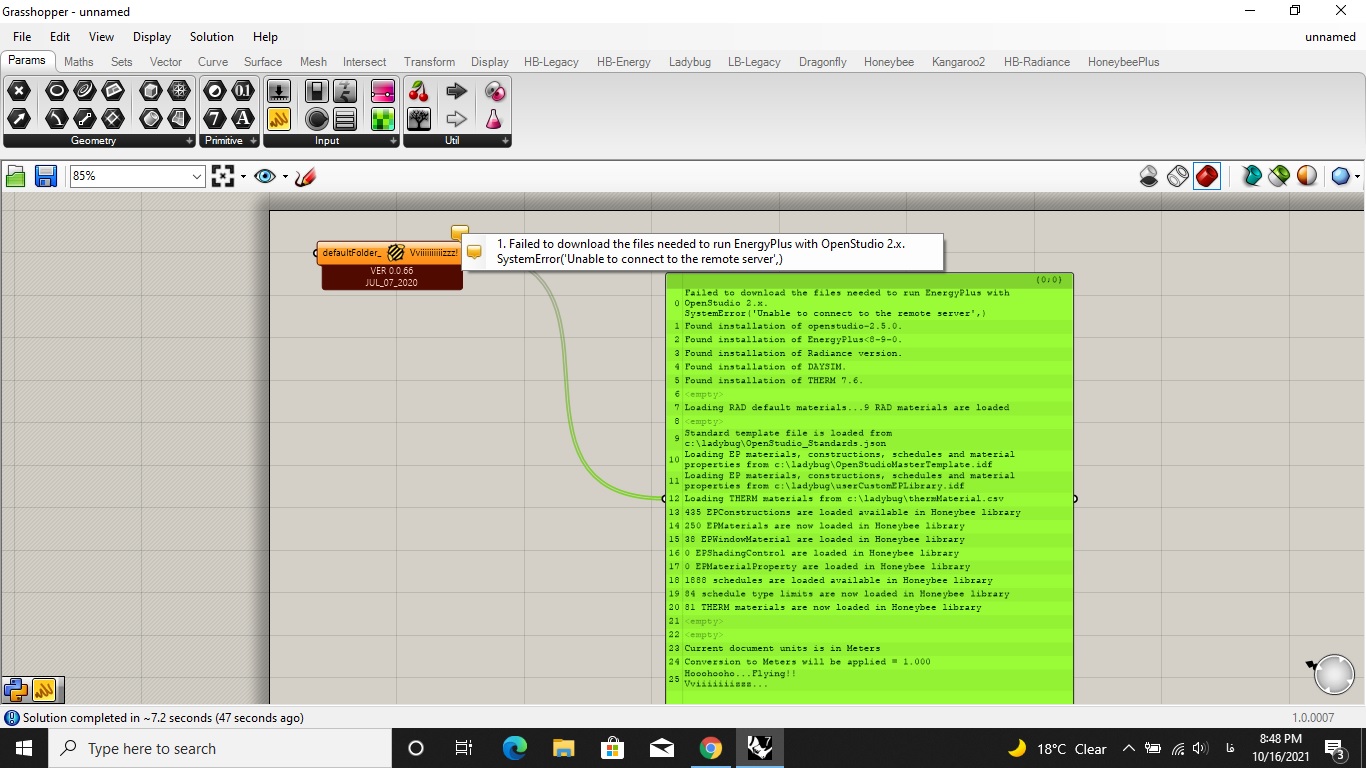Viewport: 1366px width, 768px height.
Task: Expand the Input panel
Action: (393, 142)
